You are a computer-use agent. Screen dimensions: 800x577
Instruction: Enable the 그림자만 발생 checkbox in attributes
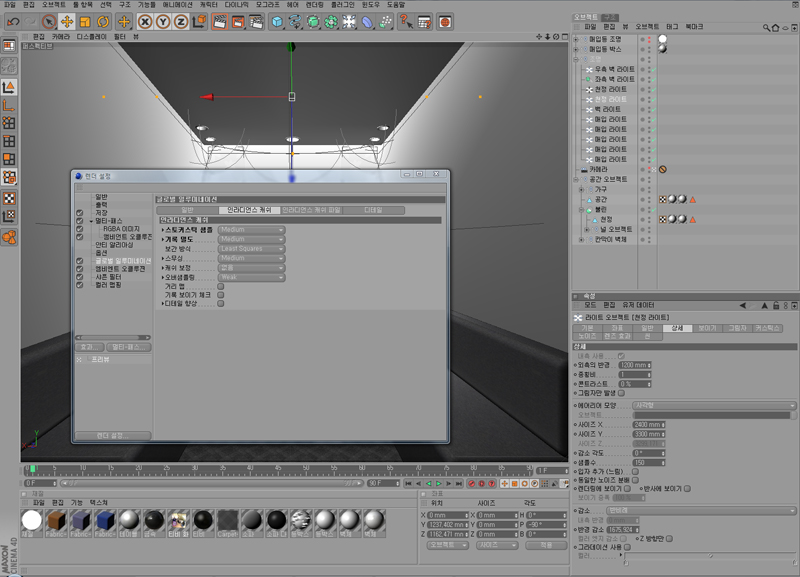[x=621, y=393]
